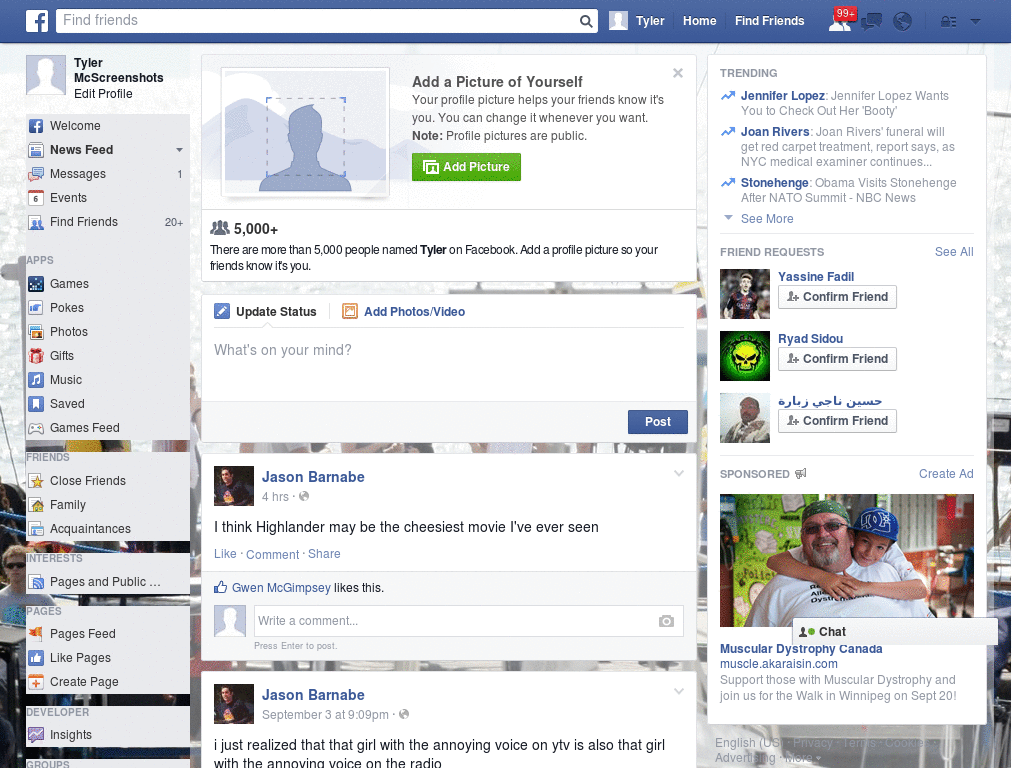1024x768 pixels.
Task: Click the Pages Feed icon
Action: (x=36, y=633)
